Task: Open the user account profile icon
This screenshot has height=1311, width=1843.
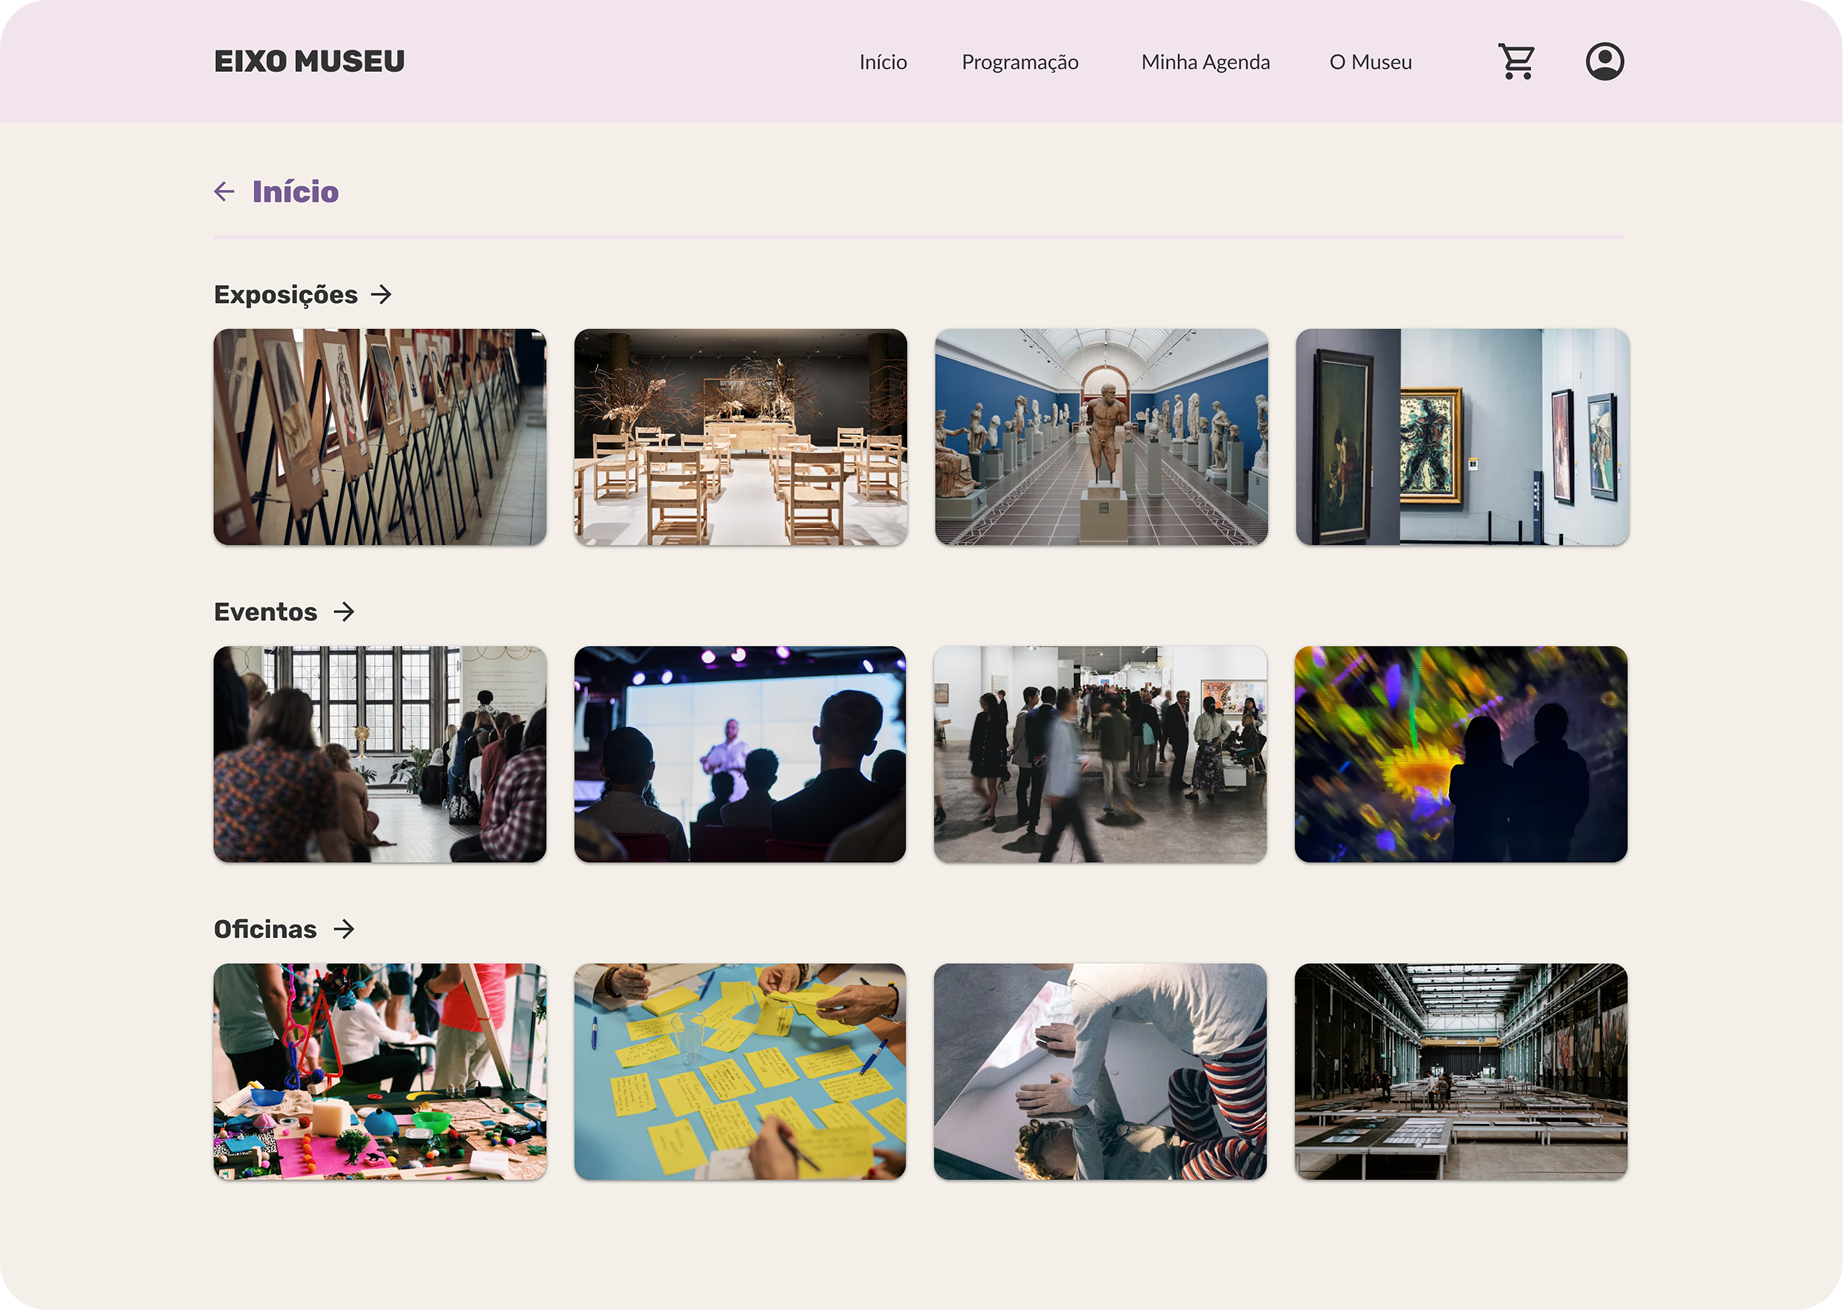Action: click(1605, 61)
